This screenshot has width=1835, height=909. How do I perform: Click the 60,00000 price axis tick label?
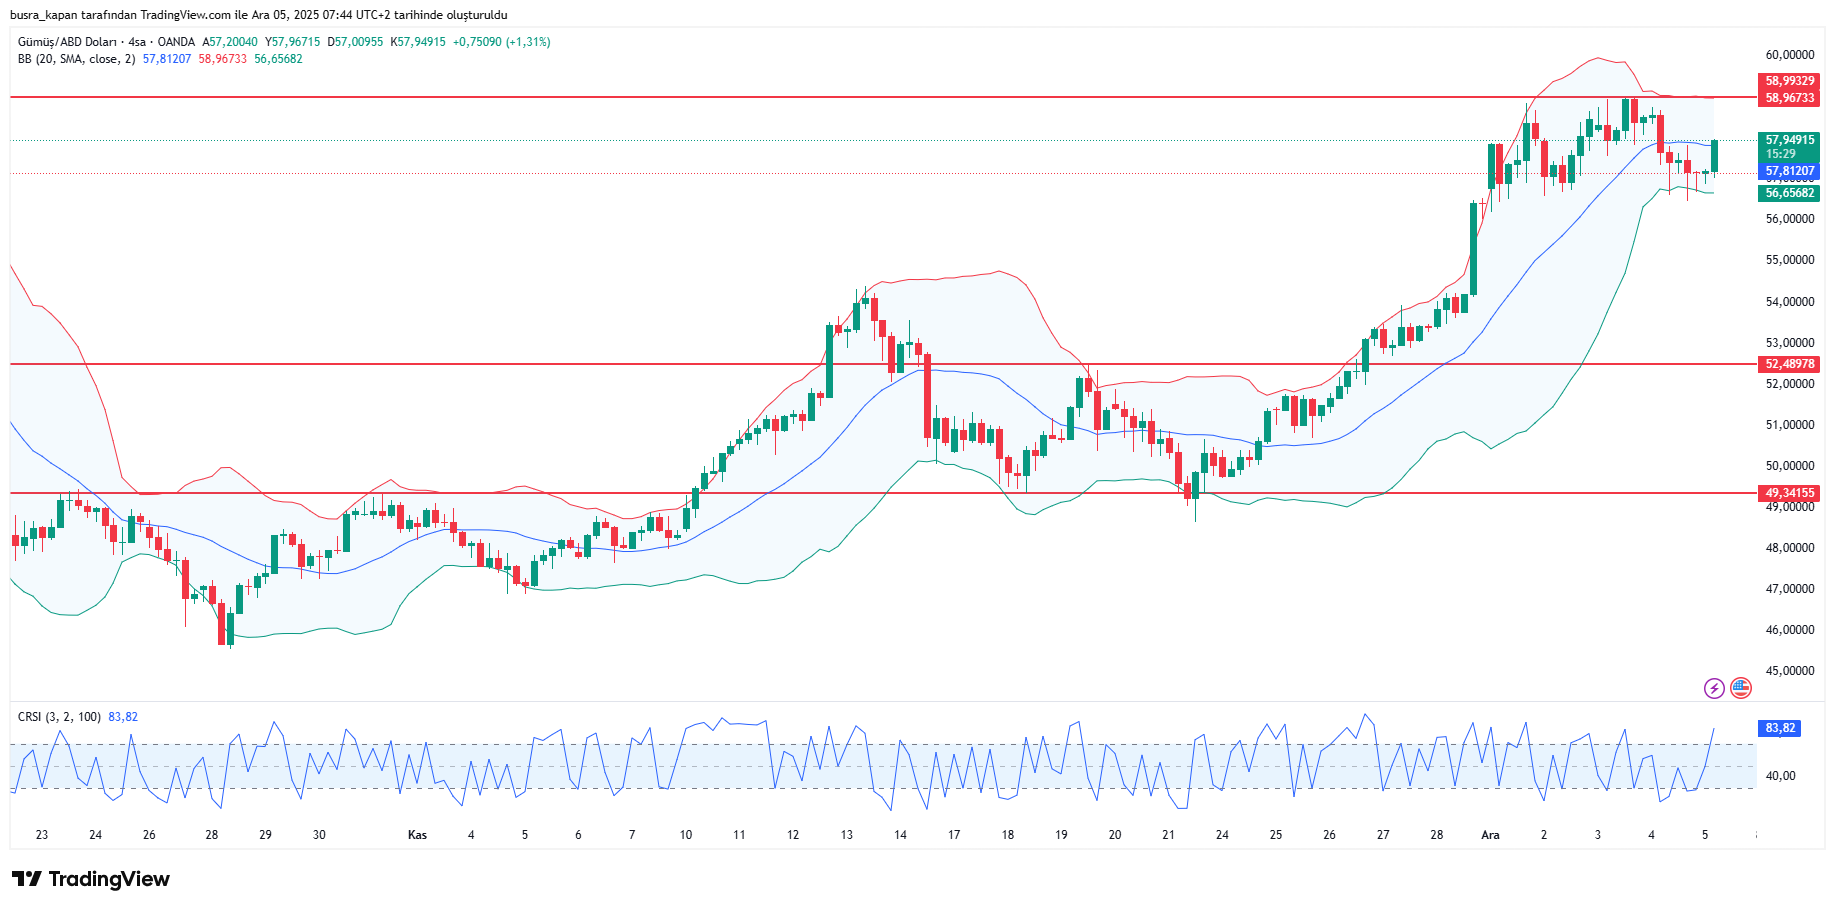1789,55
